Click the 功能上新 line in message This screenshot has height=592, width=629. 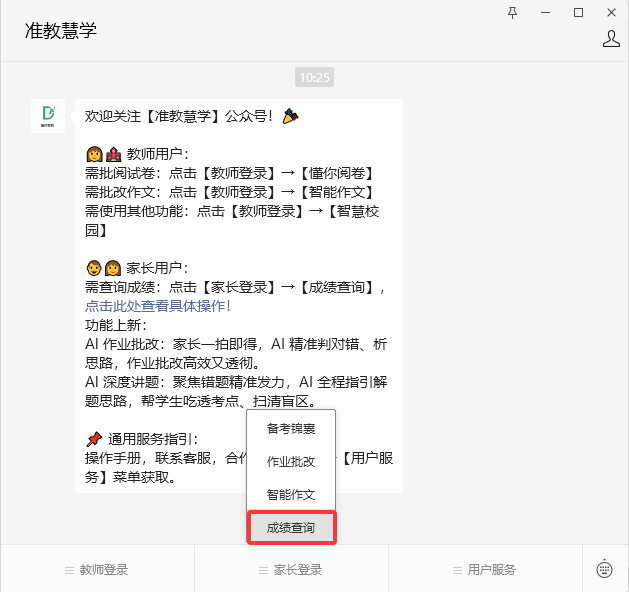click(116, 325)
